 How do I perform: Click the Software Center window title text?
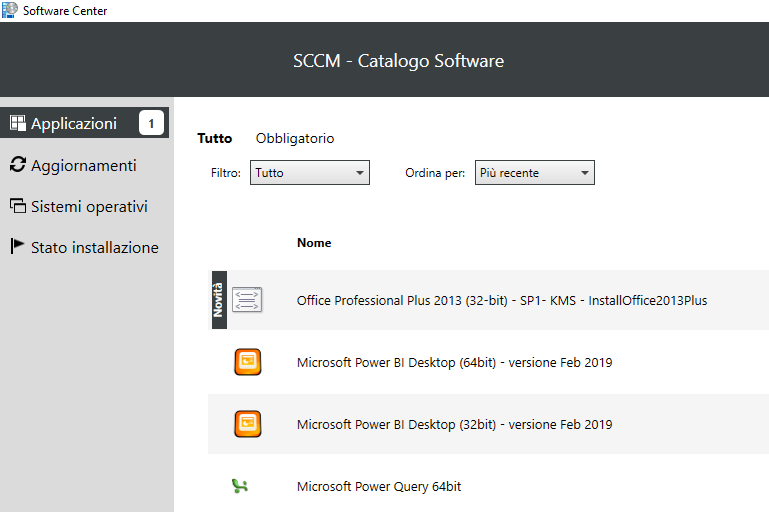pyautogui.click(x=65, y=10)
